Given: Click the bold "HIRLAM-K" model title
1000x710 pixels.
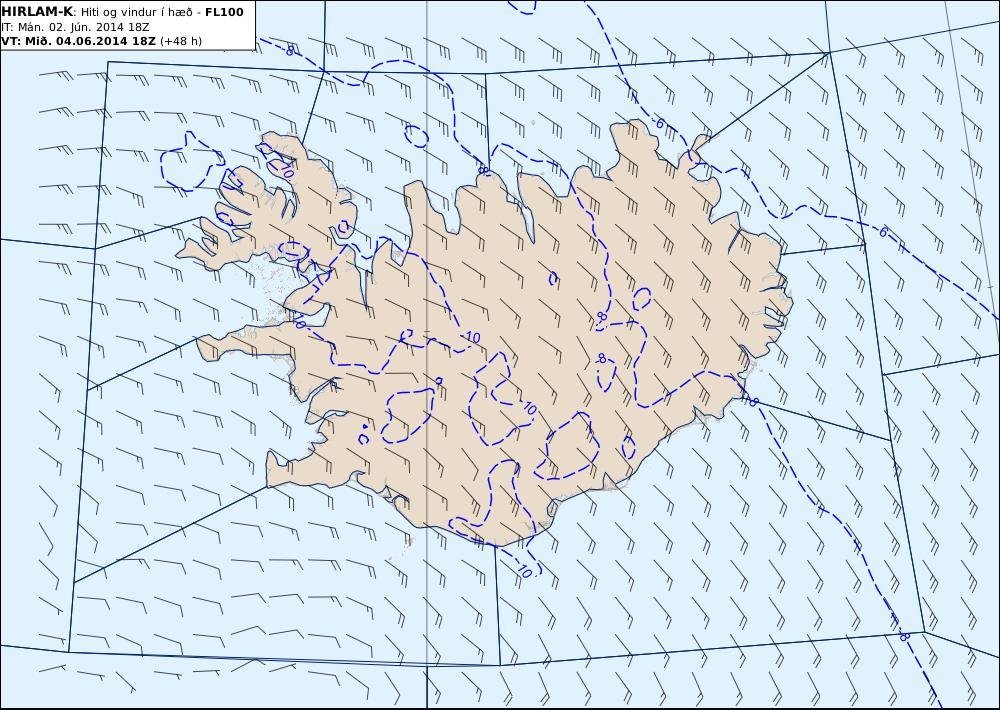Looking at the screenshot, I should tap(37, 12).
